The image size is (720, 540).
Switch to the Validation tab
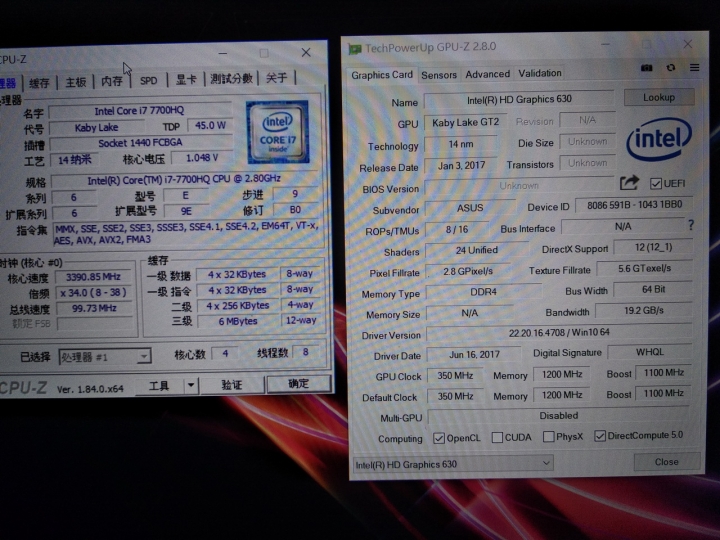pos(540,73)
